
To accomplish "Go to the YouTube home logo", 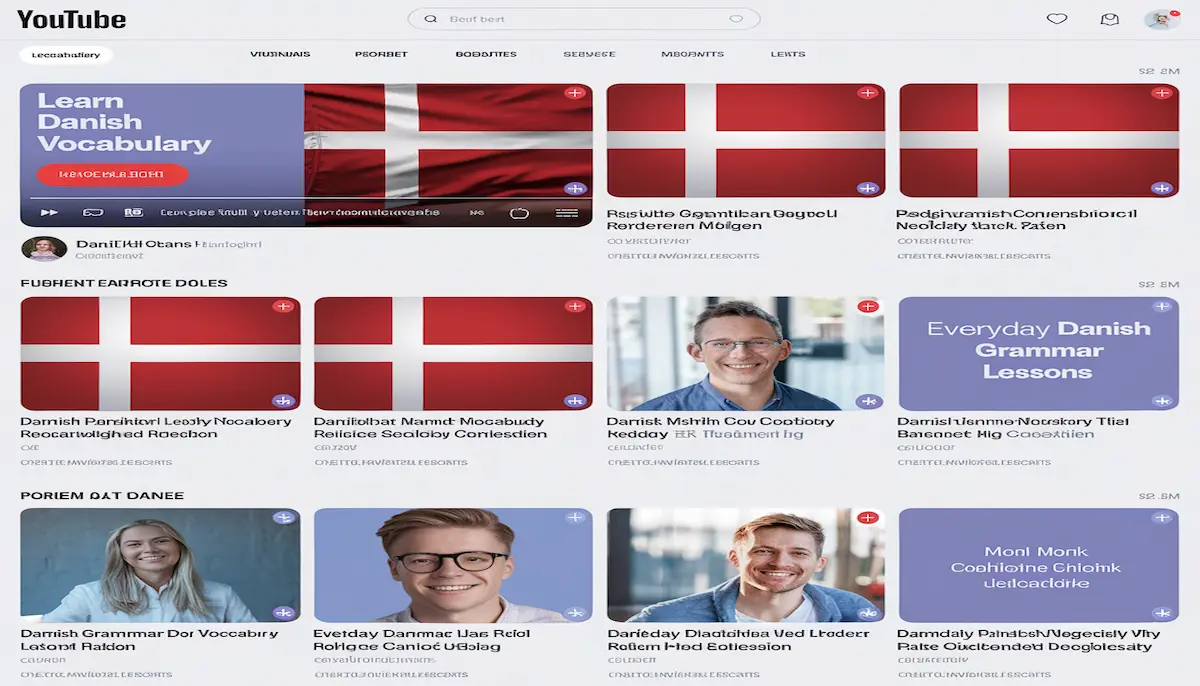I will [71, 20].
